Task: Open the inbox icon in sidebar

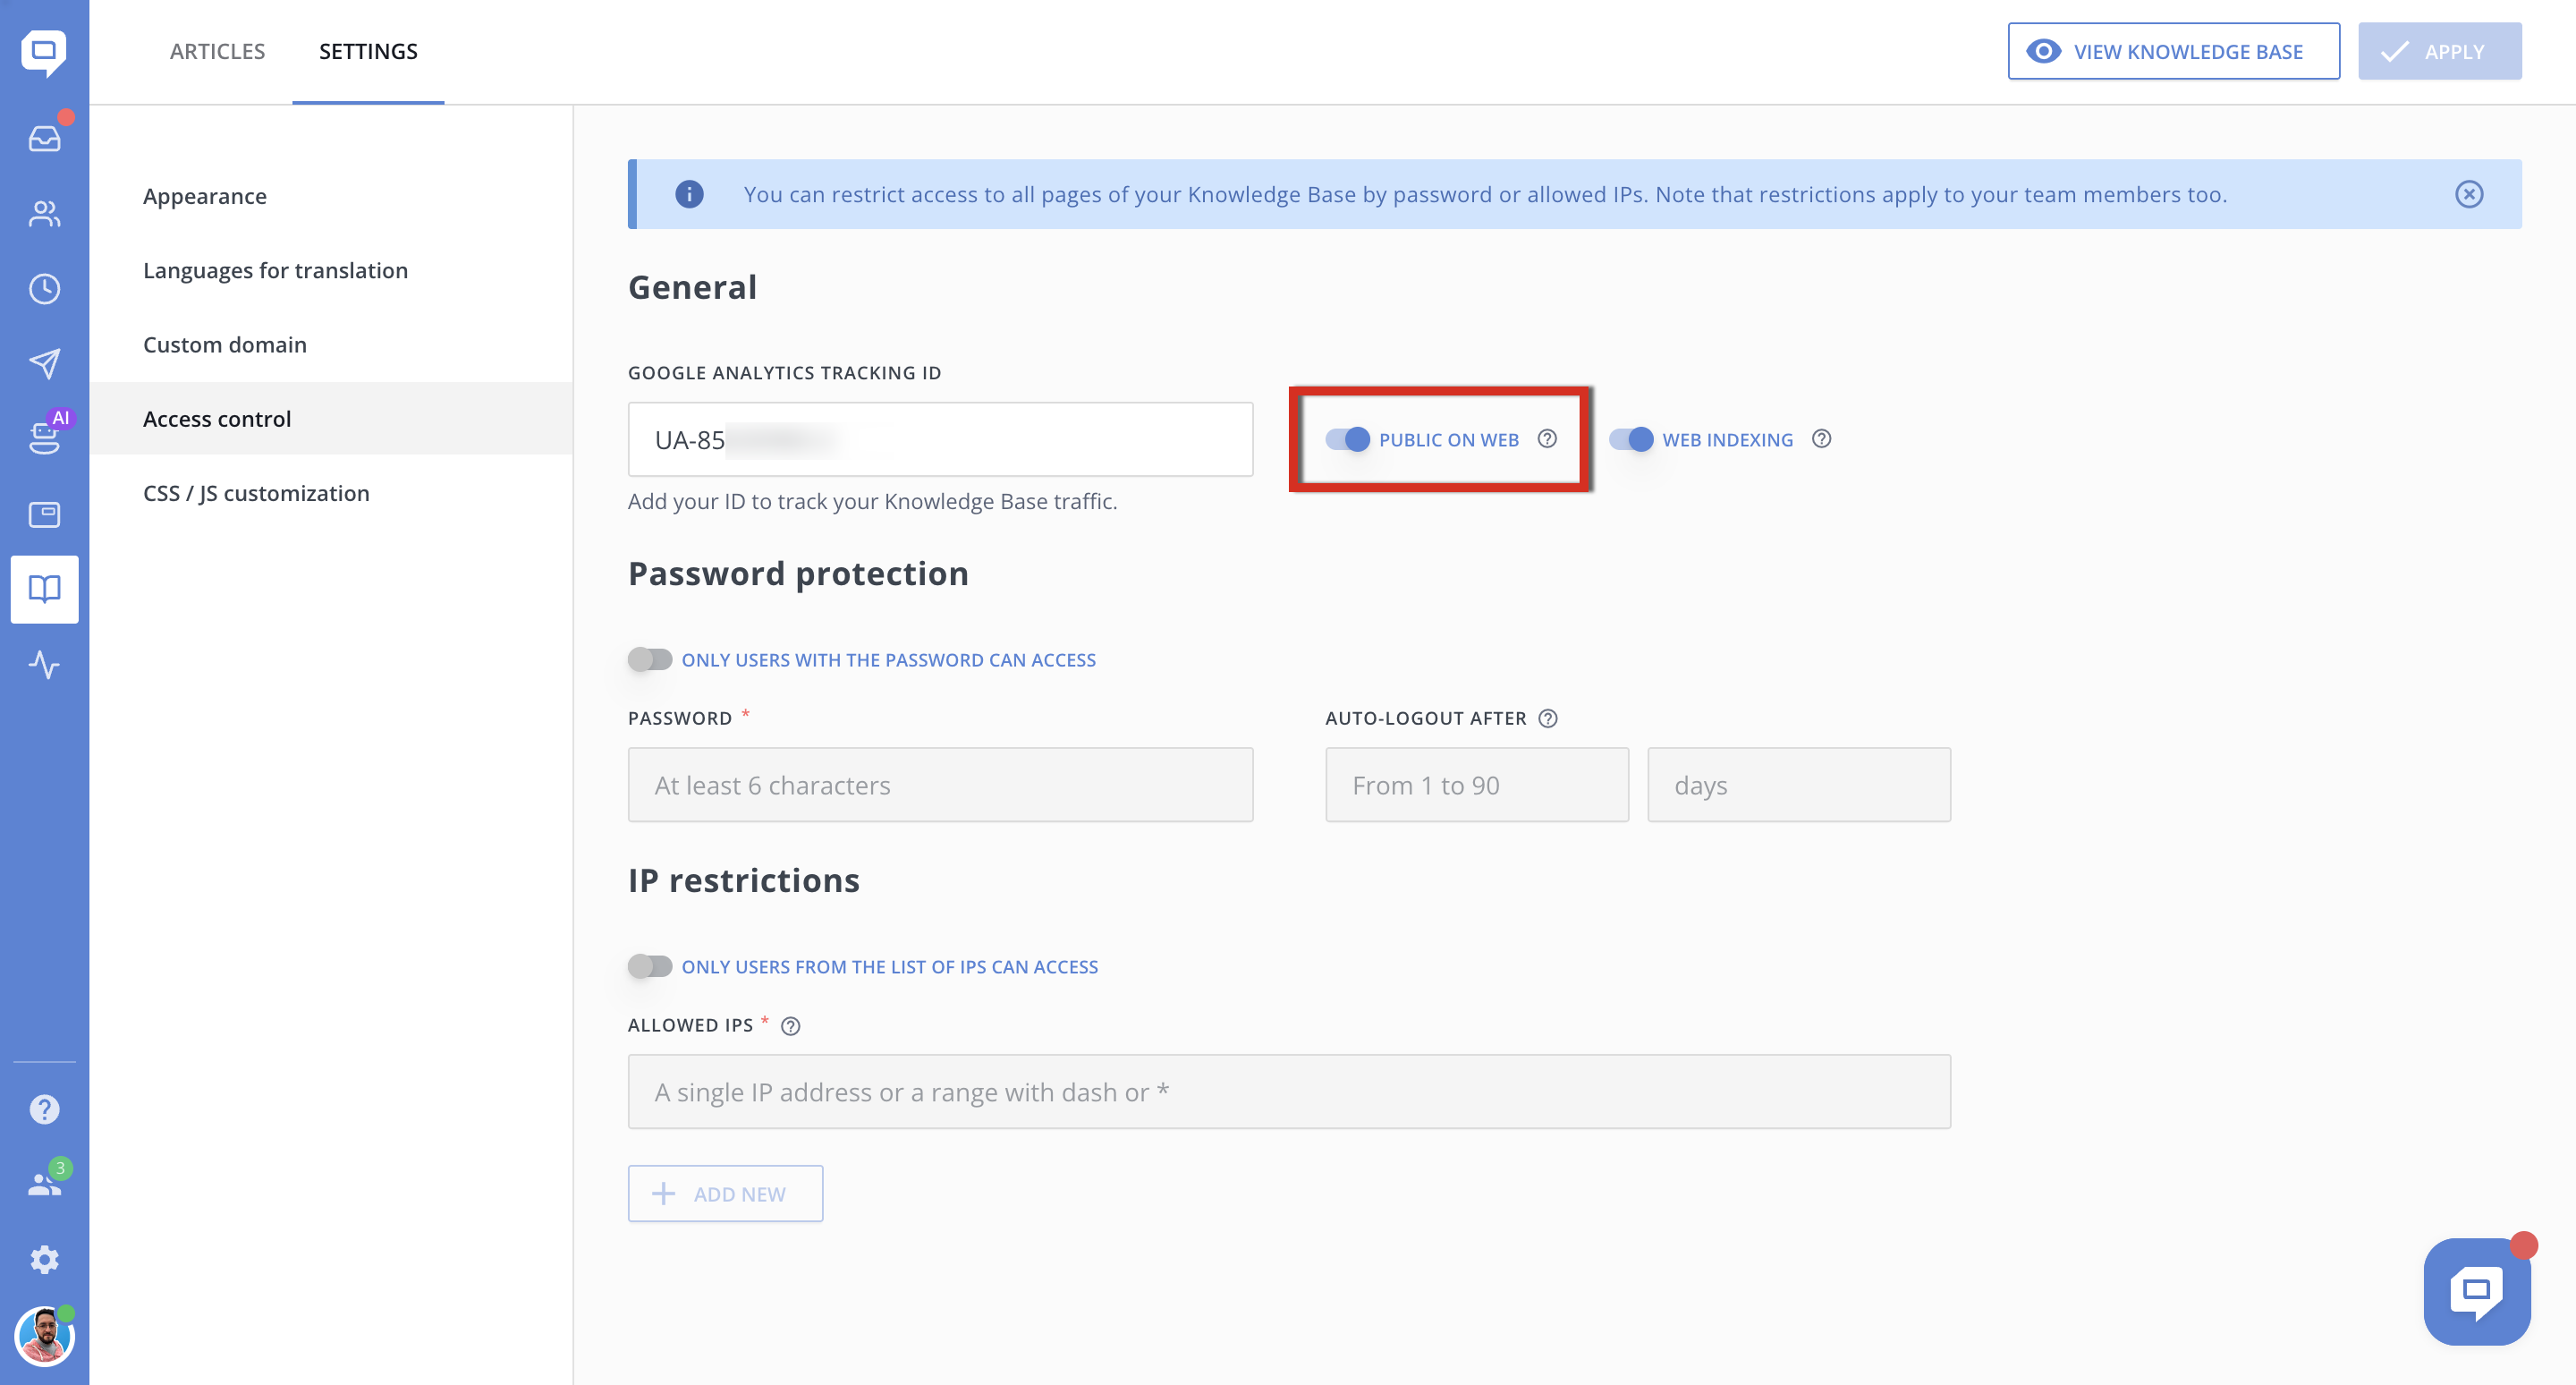Action: [x=44, y=138]
